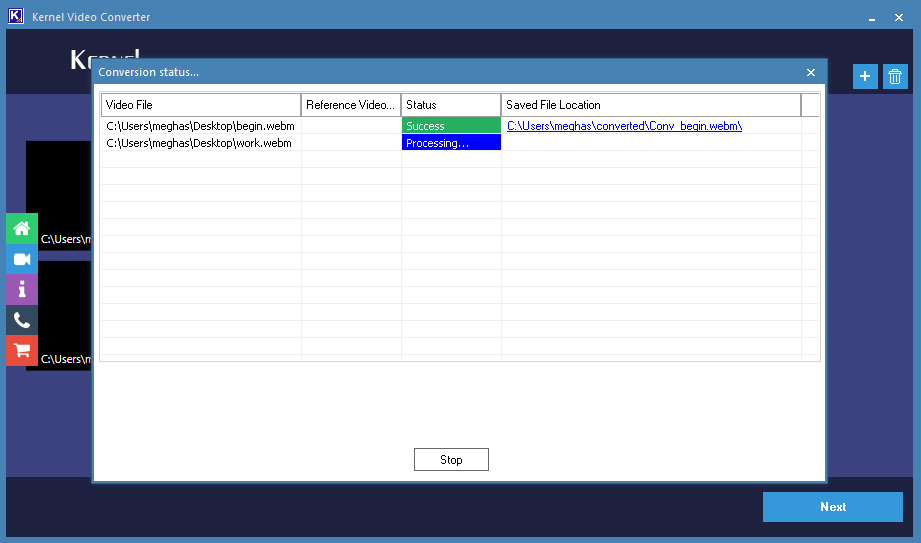This screenshot has width=921, height=543.
Task: Click the plus add-video icon
Action: click(x=865, y=76)
